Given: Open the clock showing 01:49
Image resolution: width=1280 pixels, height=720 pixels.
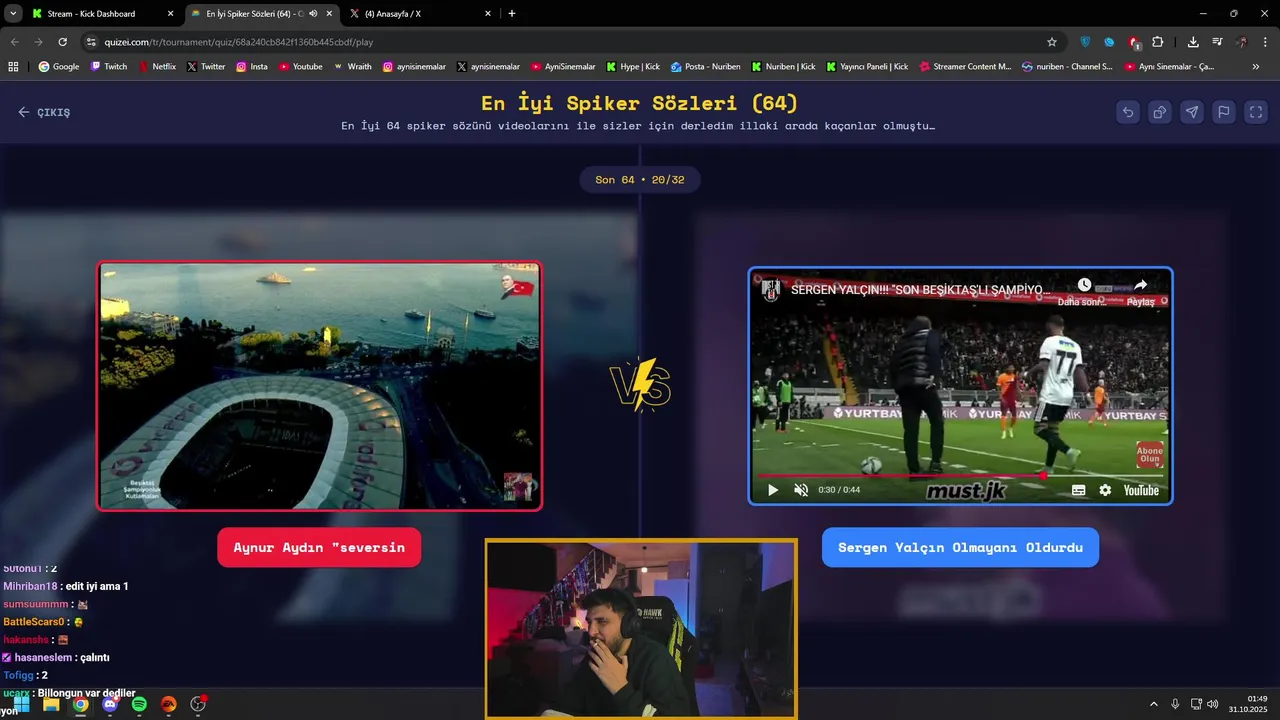Looking at the screenshot, I should pos(1250,703).
